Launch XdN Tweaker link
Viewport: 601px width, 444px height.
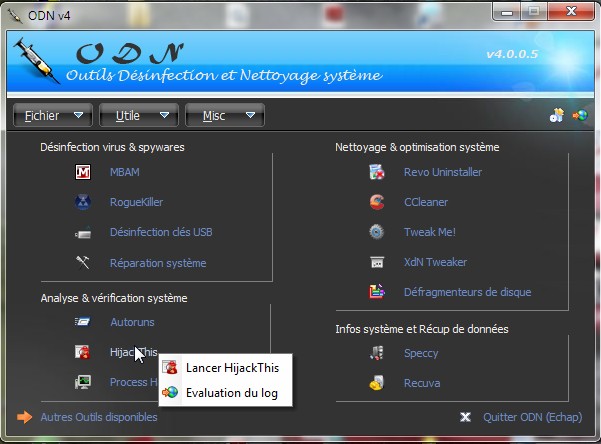[435, 262]
